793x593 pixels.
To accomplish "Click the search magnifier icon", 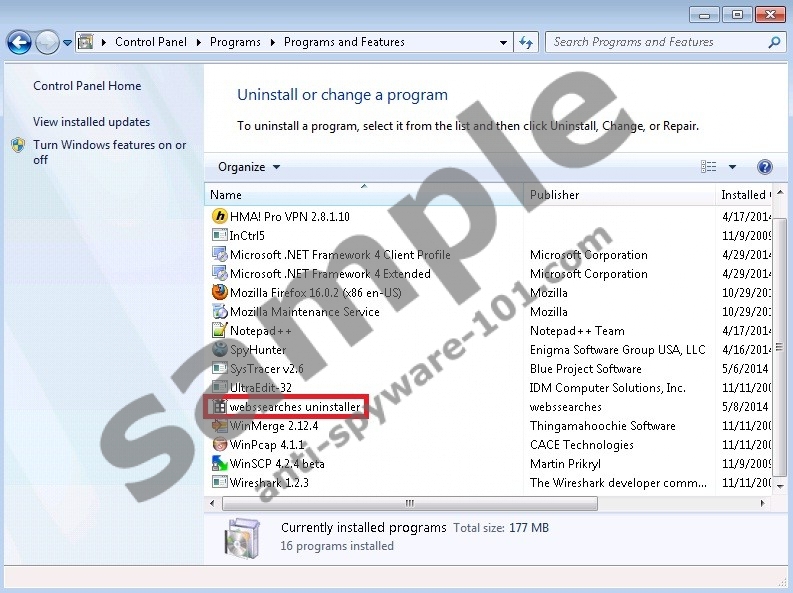I will click(x=773, y=42).
